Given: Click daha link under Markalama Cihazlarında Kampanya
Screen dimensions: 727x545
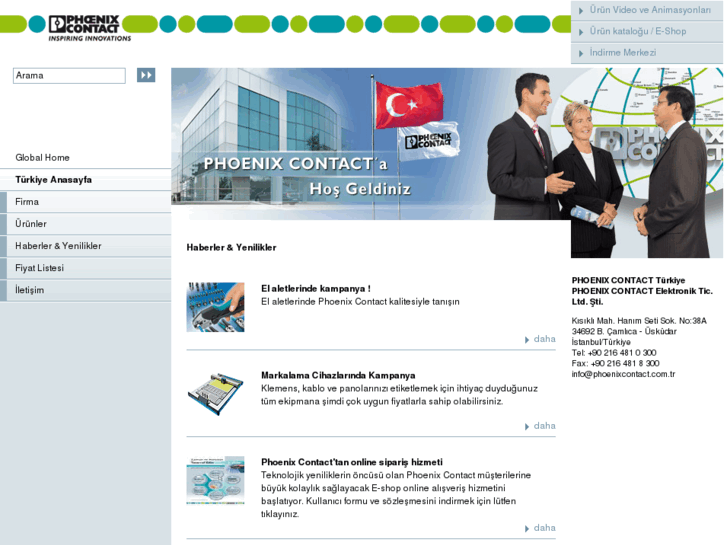Looking at the screenshot, I should point(544,426).
